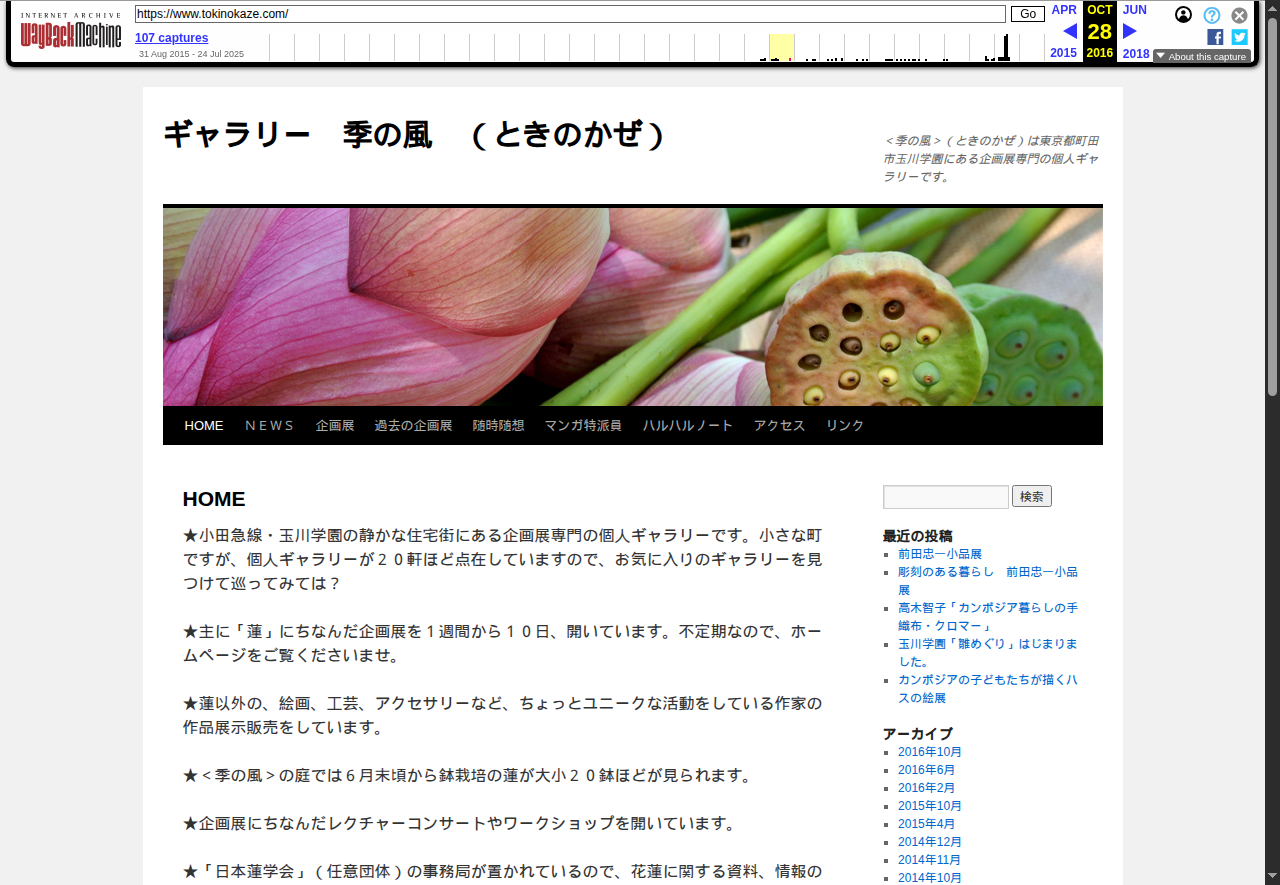
Task: Expand About this capture
Action: 1201,57
